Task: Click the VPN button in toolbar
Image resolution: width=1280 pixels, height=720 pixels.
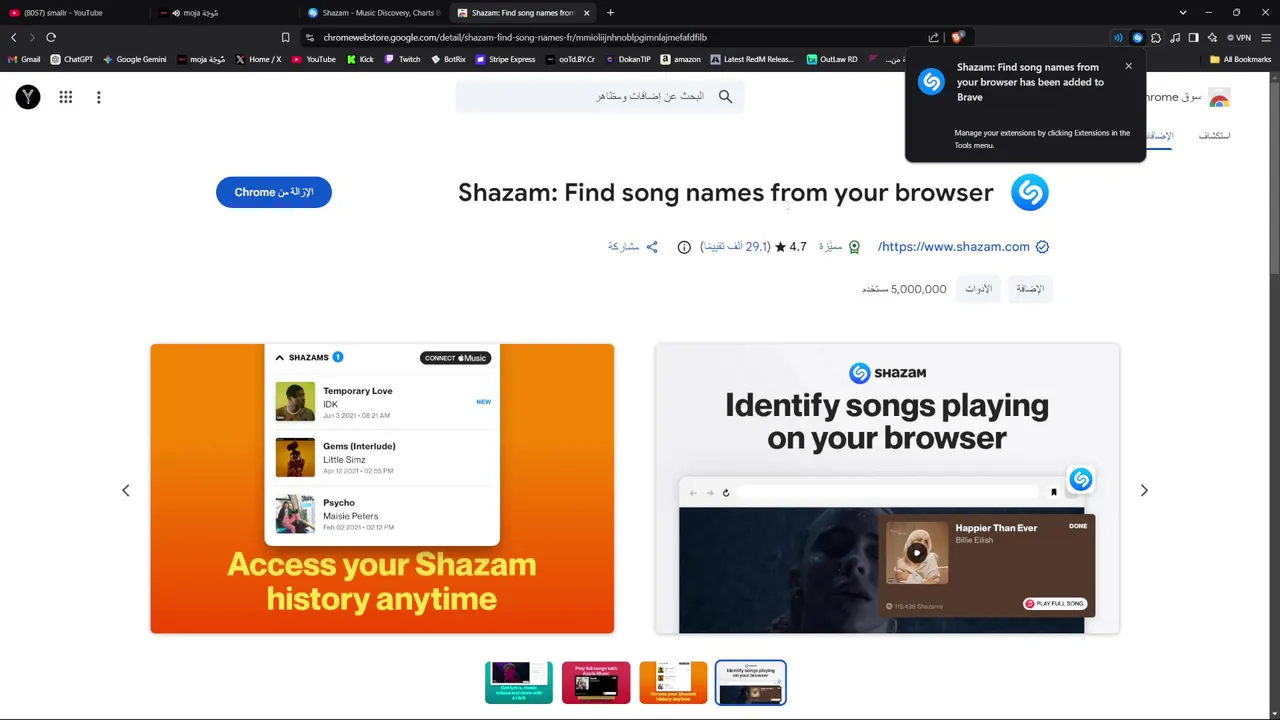Action: 1239,37
